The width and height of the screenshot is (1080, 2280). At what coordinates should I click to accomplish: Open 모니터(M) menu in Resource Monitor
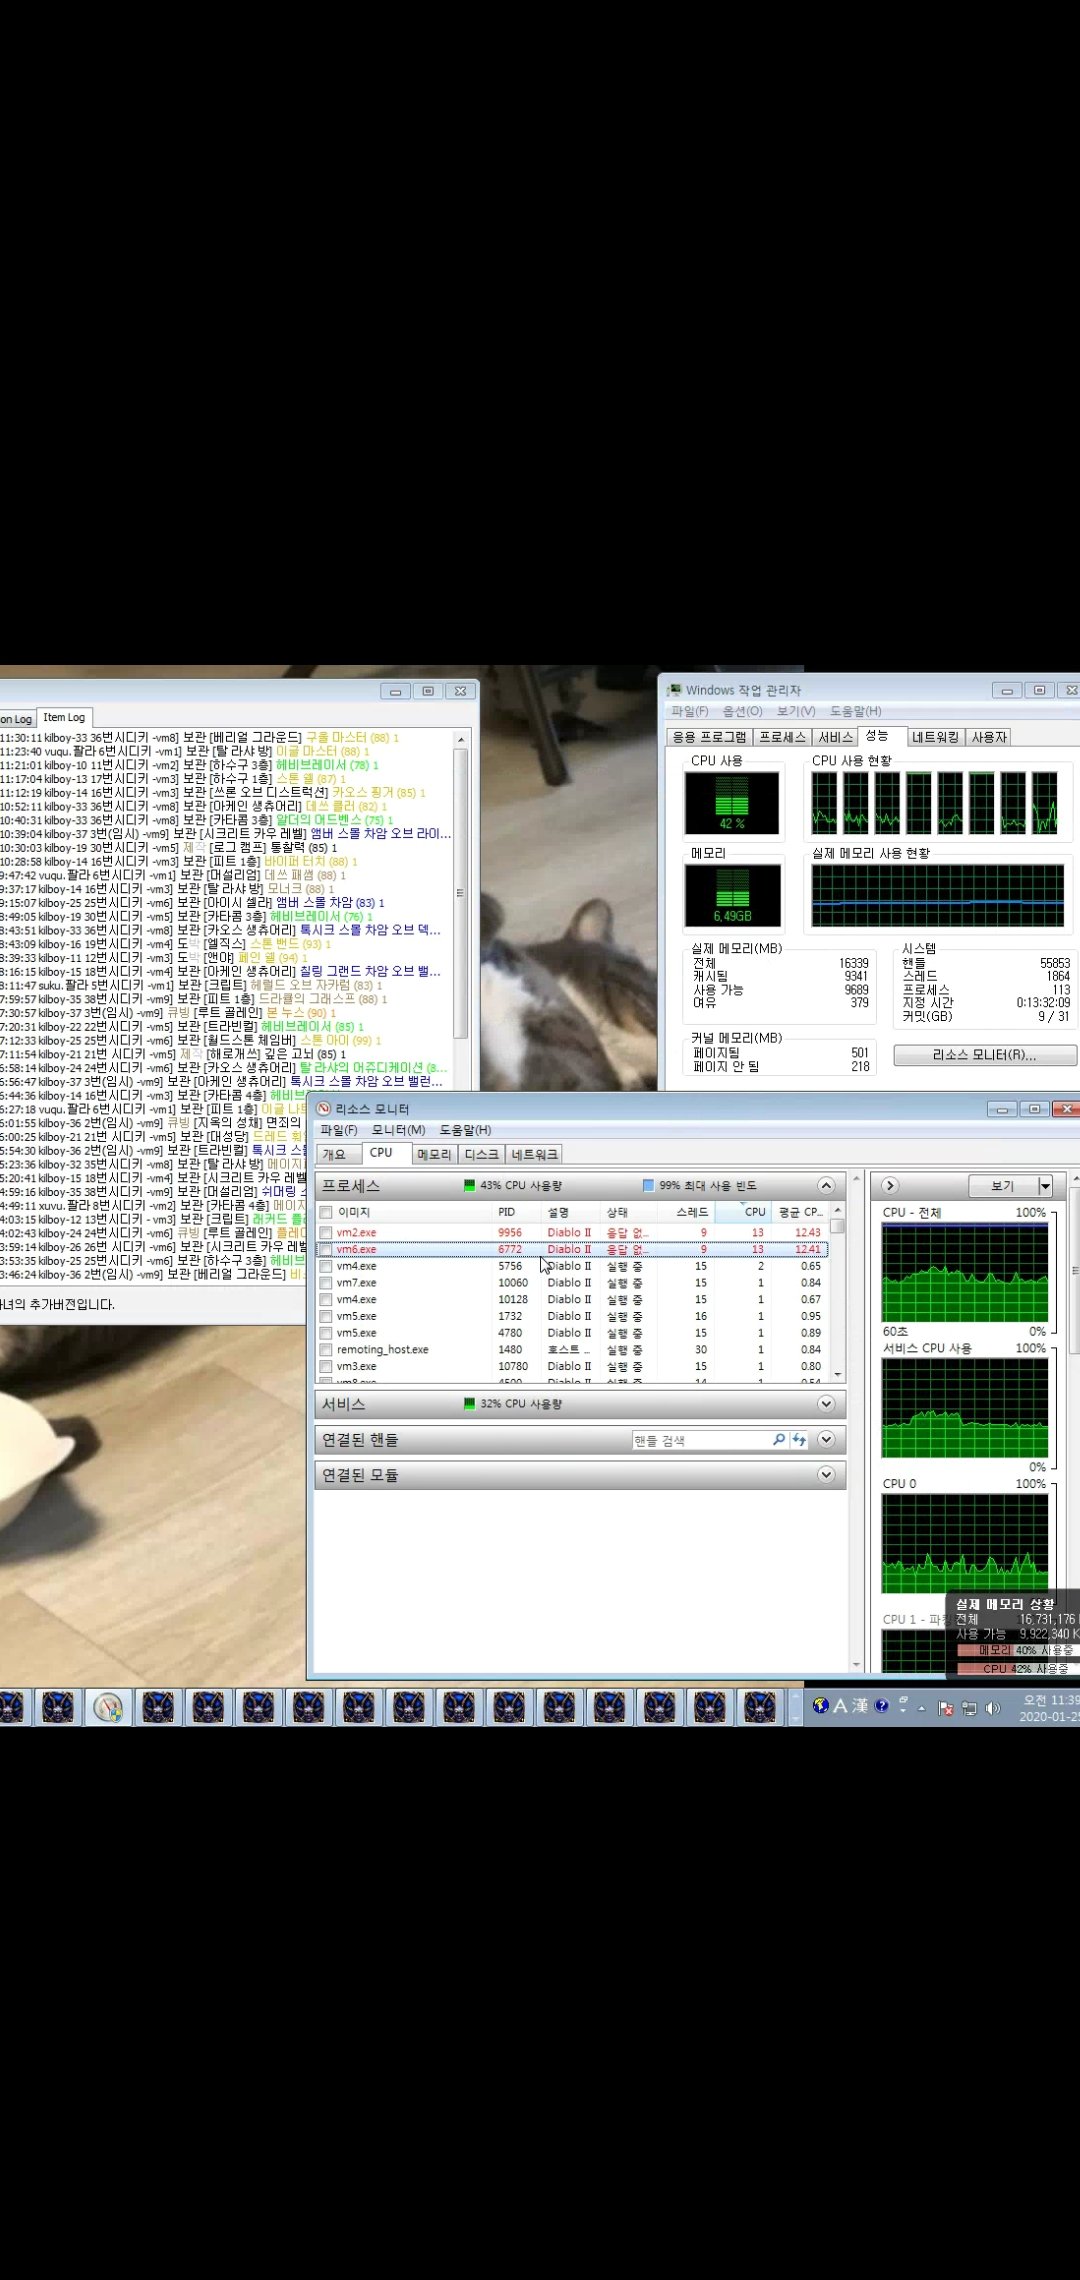pos(399,1130)
